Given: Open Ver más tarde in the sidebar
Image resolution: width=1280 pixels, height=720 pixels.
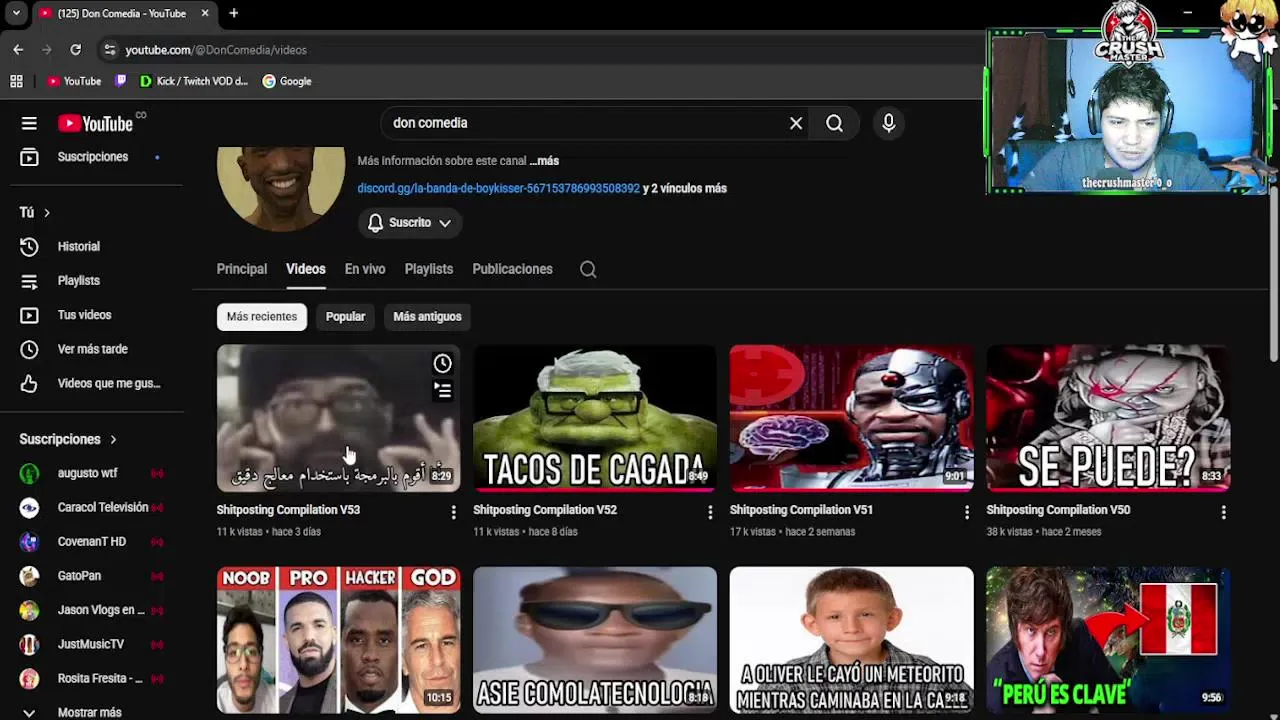Looking at the screenshot, I should point(92,349).
